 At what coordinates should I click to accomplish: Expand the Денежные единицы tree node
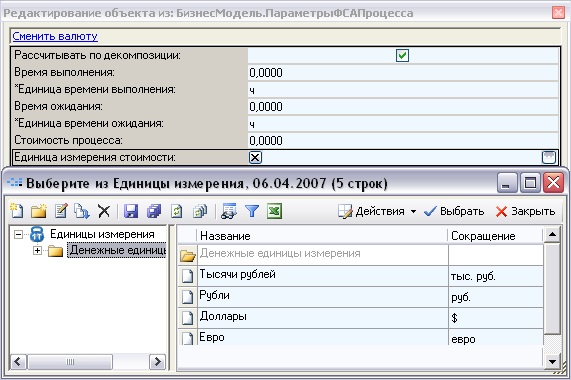click(37, 250)
